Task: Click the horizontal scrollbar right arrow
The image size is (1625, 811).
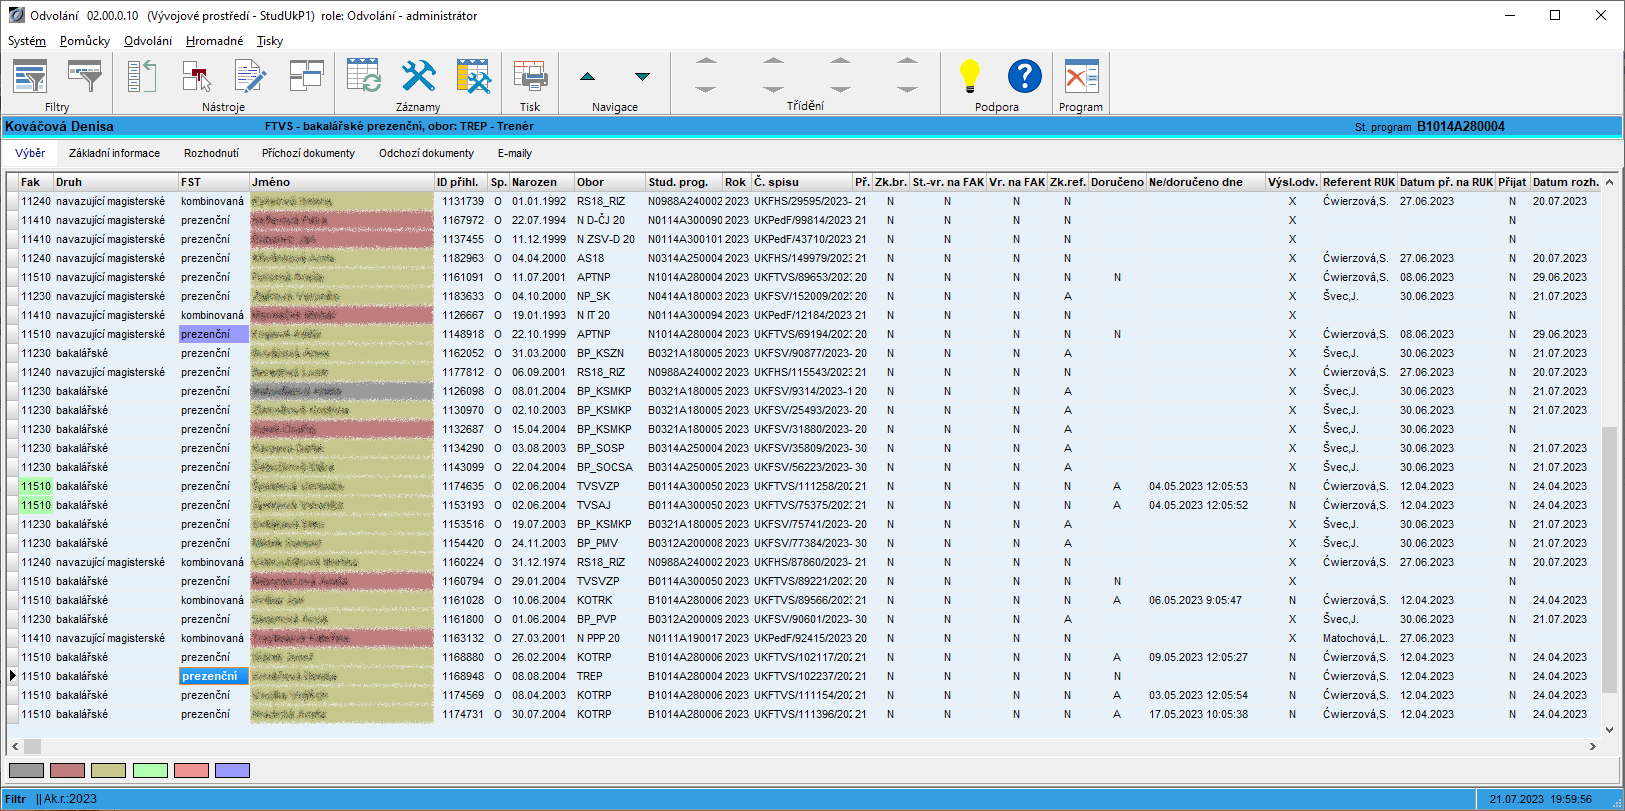Action: tap(1593, 746)
